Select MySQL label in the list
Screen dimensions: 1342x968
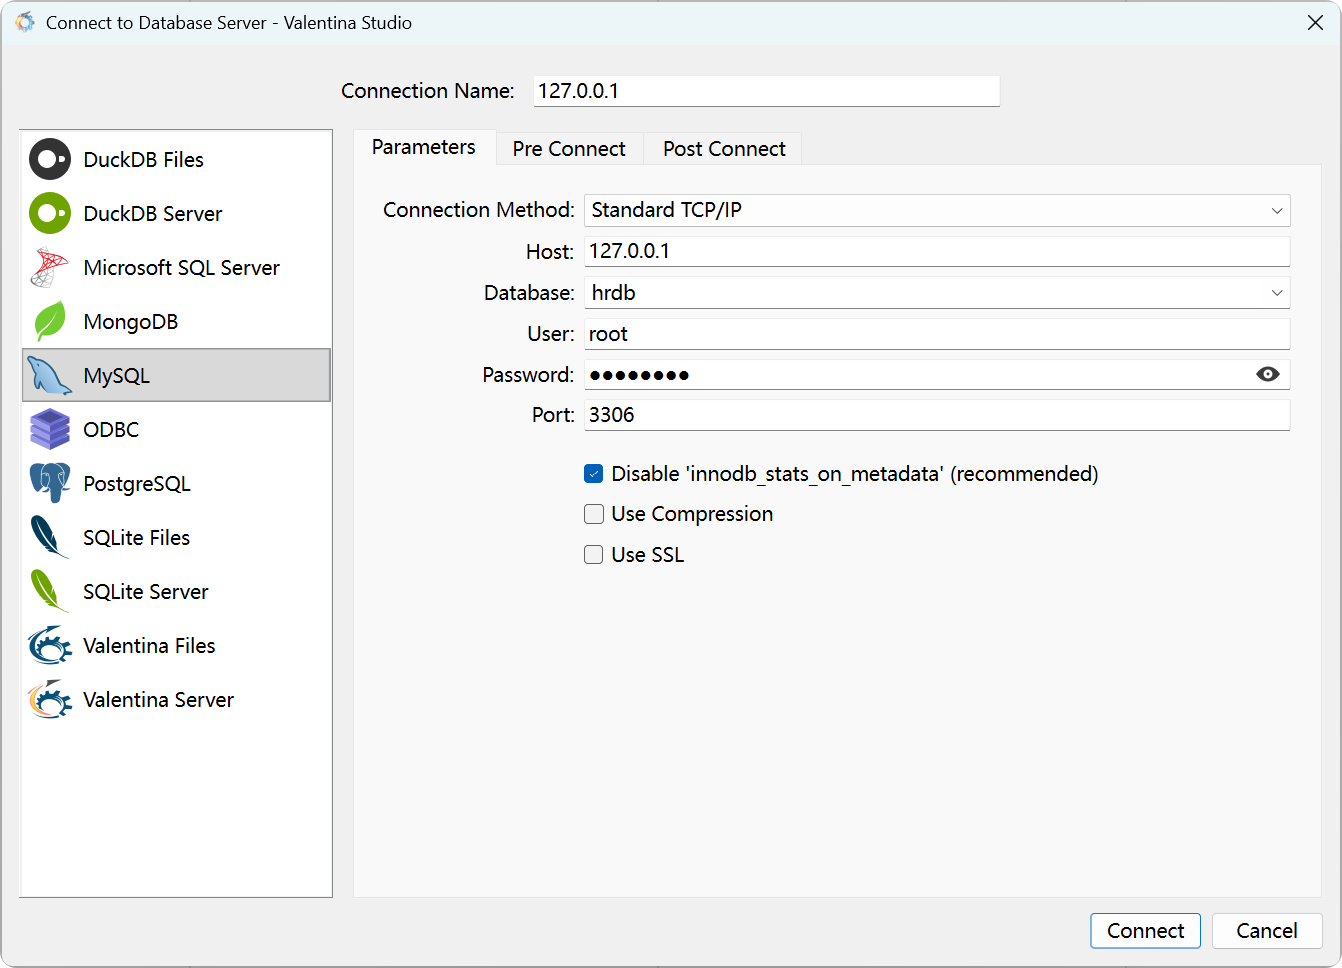(116, 376)
